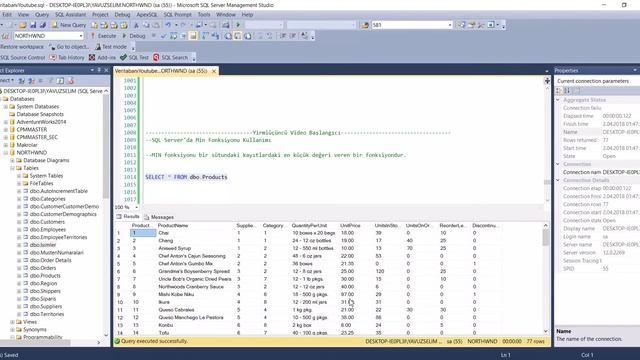Collapse Aggregate Status section in Properties
Viewport: 640px width, 360px height.
558,100
